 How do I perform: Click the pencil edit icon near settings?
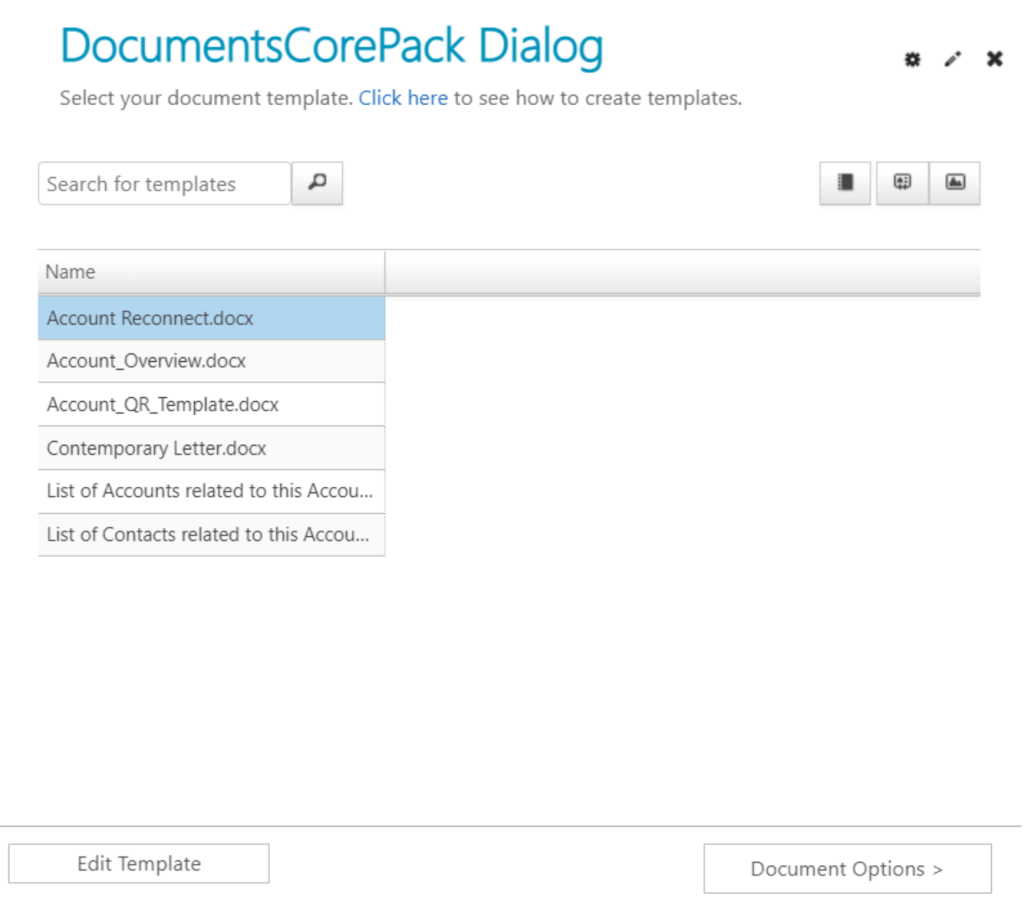(952, 59)
